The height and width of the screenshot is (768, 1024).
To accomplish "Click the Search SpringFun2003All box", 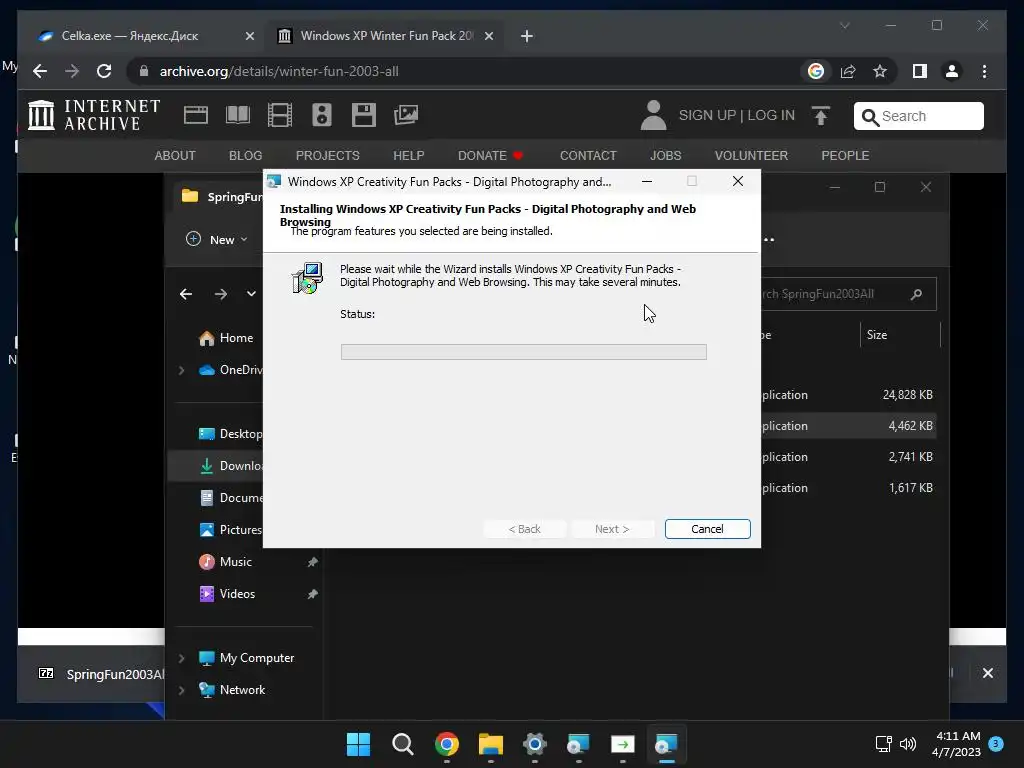I will [x=848, y=294].
